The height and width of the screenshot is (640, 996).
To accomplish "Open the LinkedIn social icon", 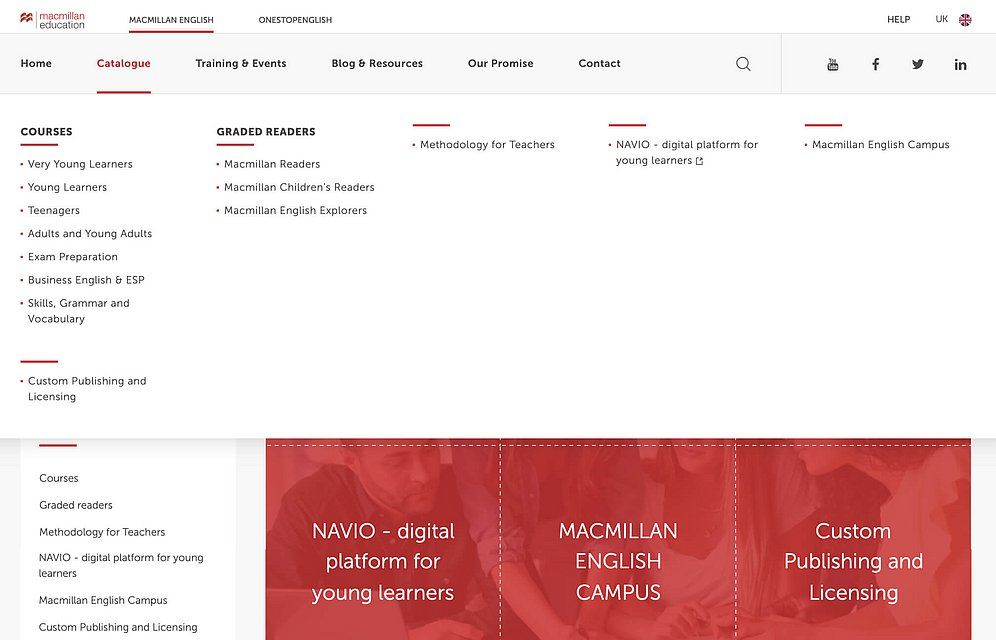I will [960, 64].
